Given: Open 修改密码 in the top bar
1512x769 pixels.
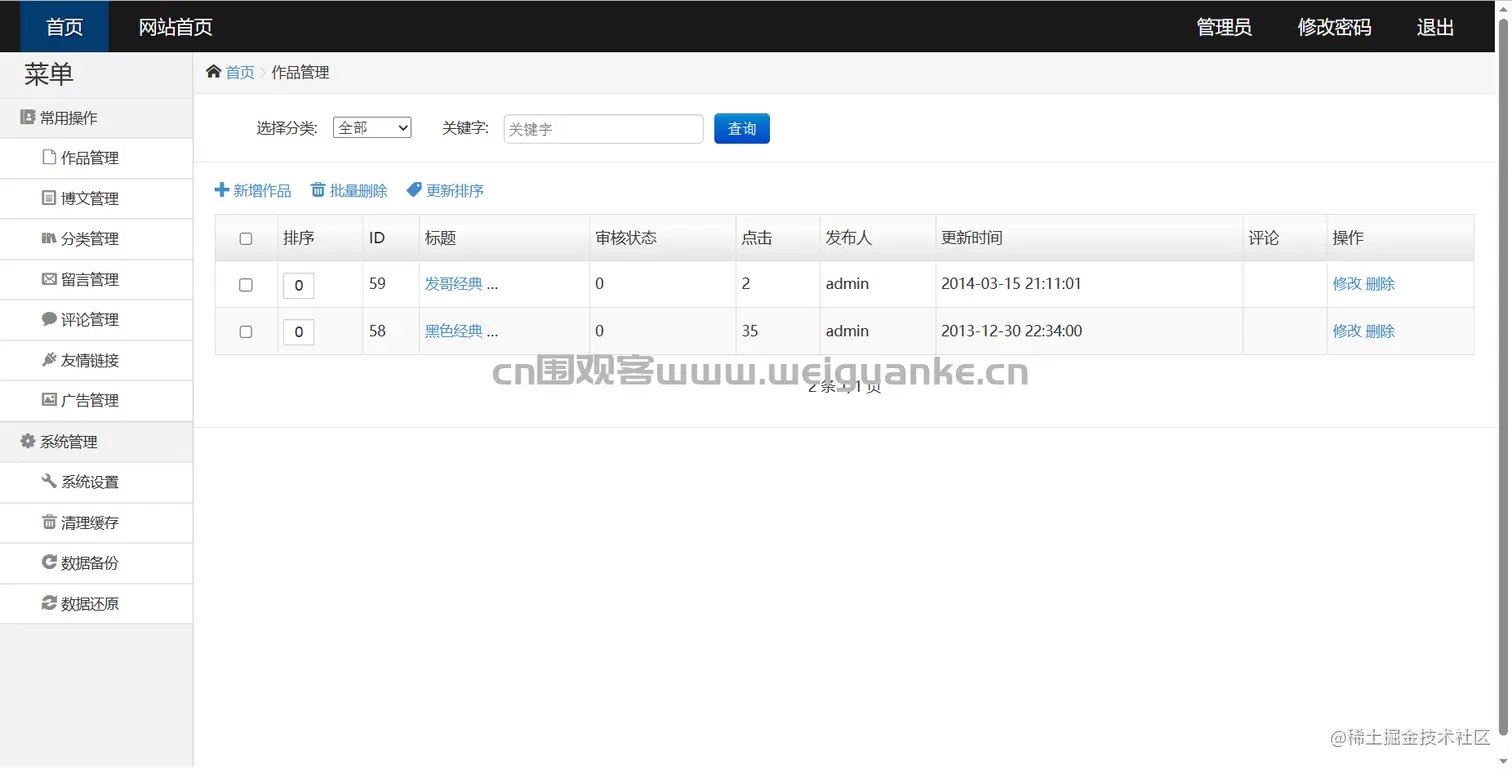Looking at the screenshot, I should point(1334,27).
